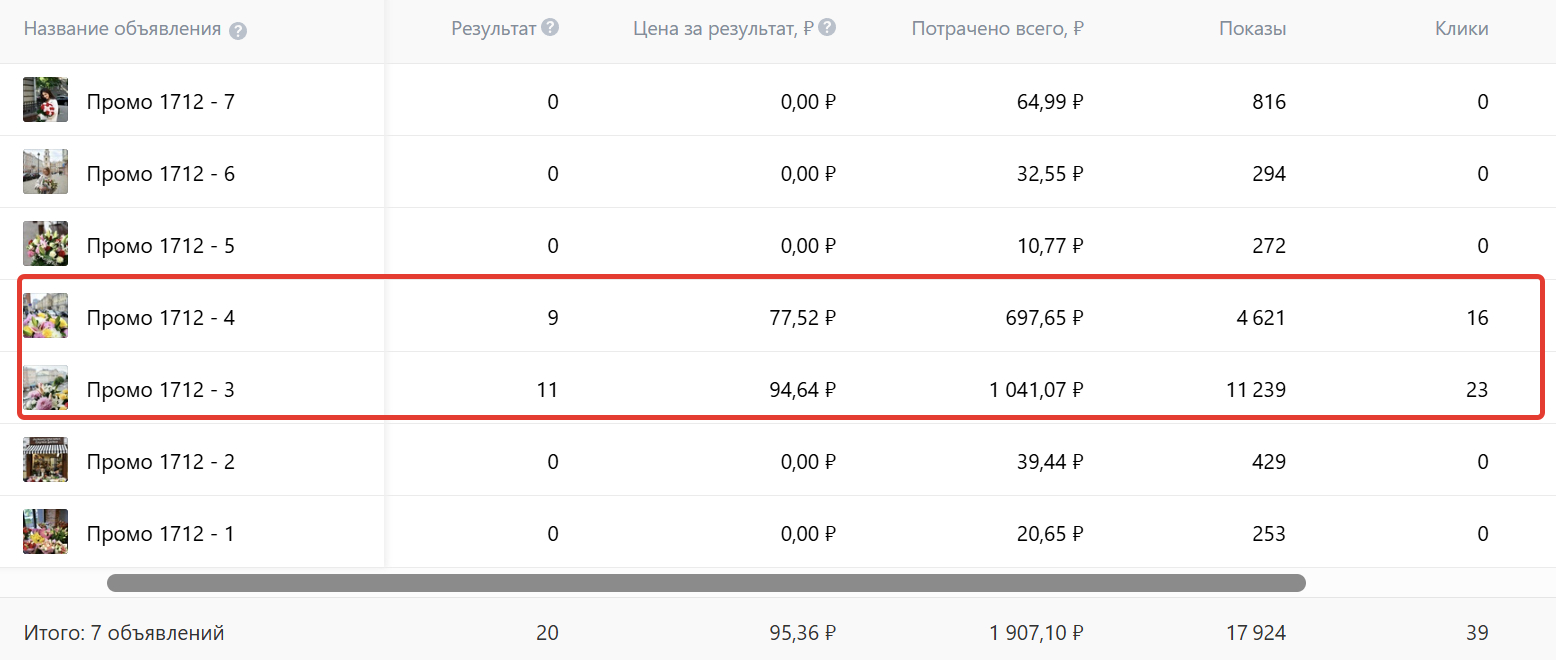This screenshot has height=660, width=1556.
Task: Sort by Клики column header
Action: (1461, 29)
